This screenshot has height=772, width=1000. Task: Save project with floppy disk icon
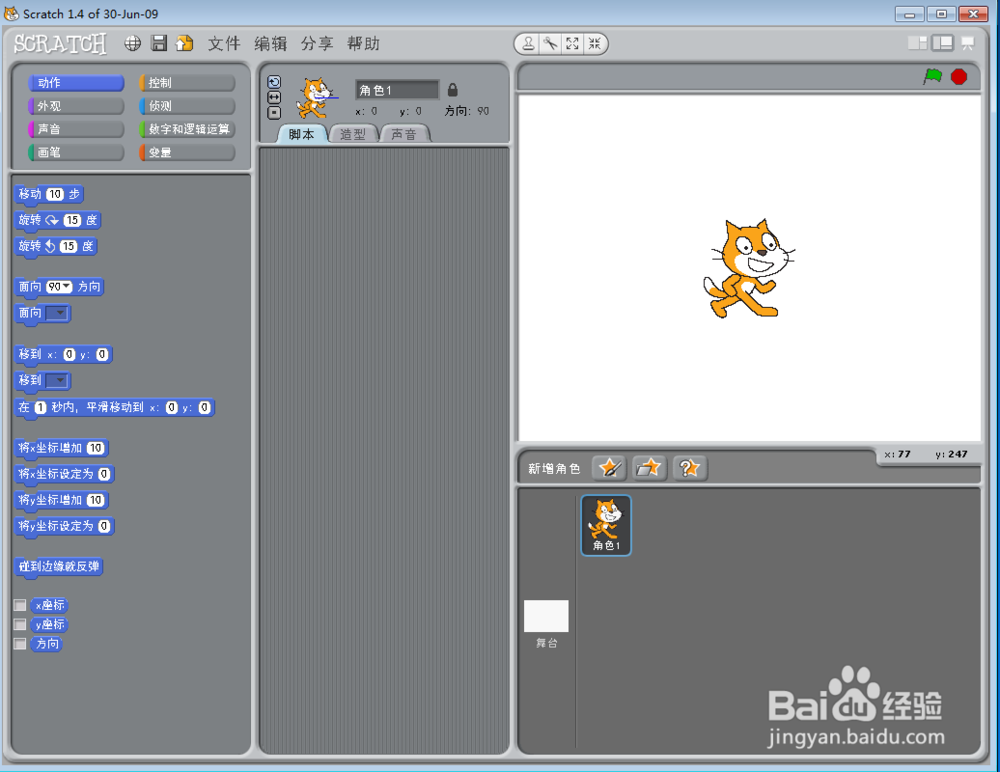click(x=159, y=43)
